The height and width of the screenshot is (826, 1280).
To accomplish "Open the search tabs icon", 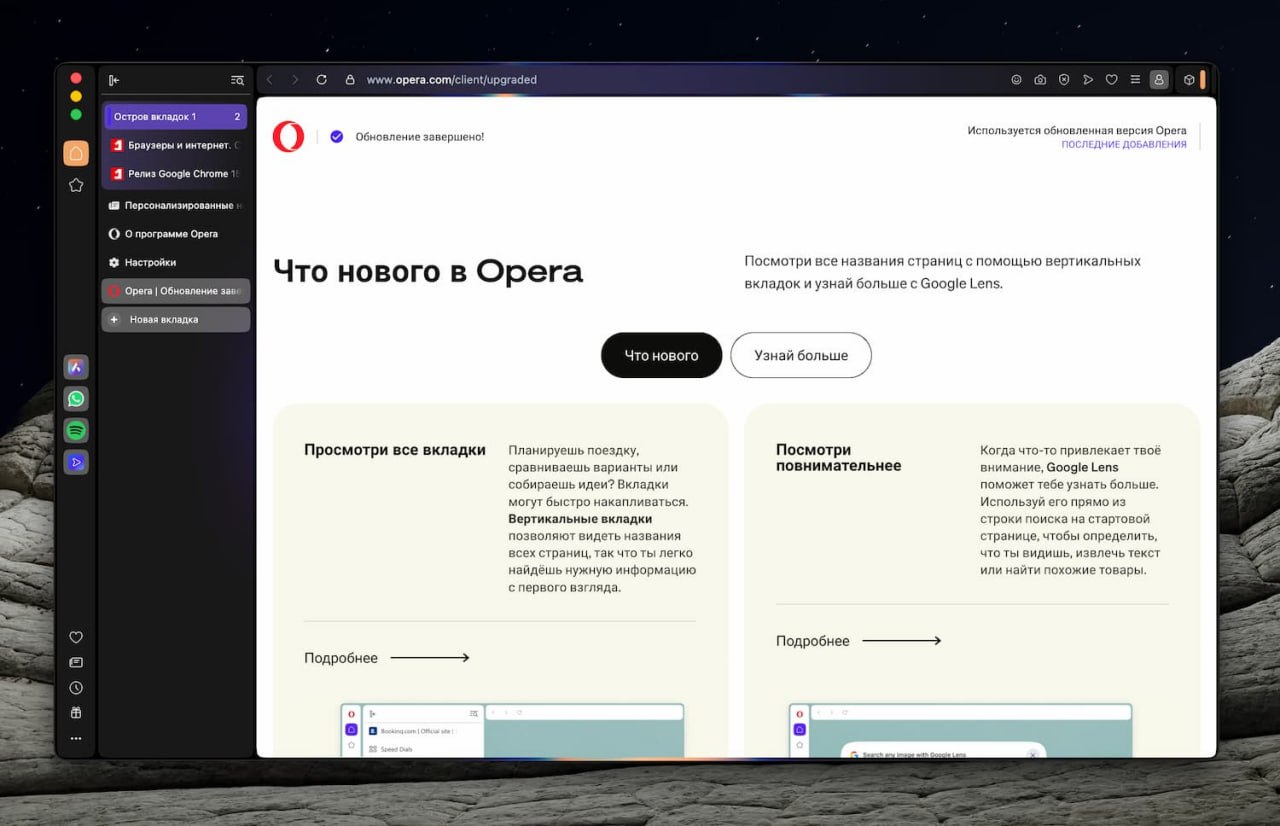I will [x=237, y=80].
